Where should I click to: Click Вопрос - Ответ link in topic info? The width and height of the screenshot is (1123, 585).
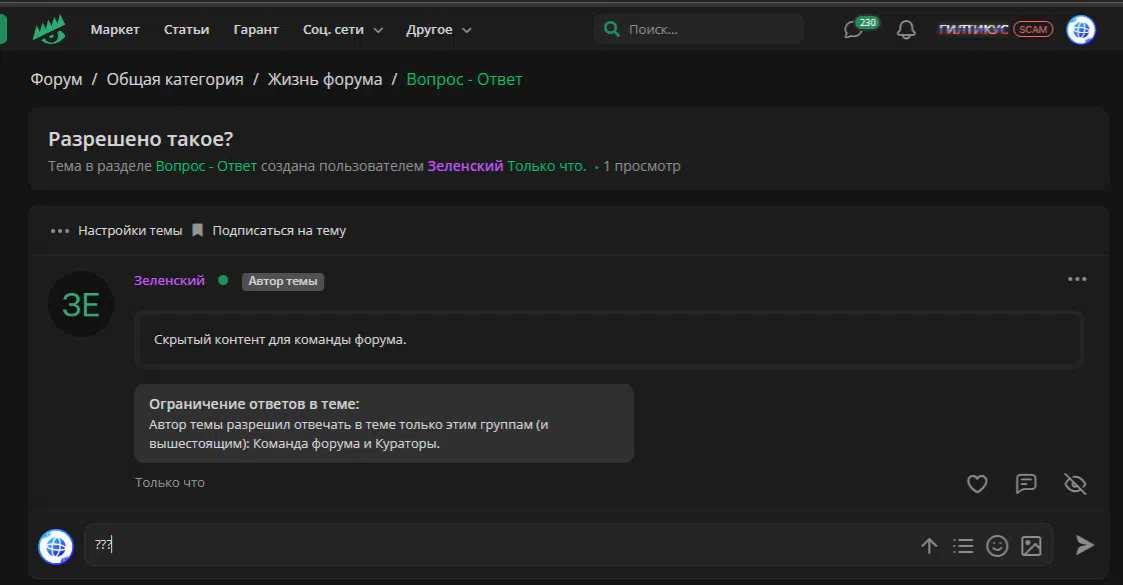(206, 166)
